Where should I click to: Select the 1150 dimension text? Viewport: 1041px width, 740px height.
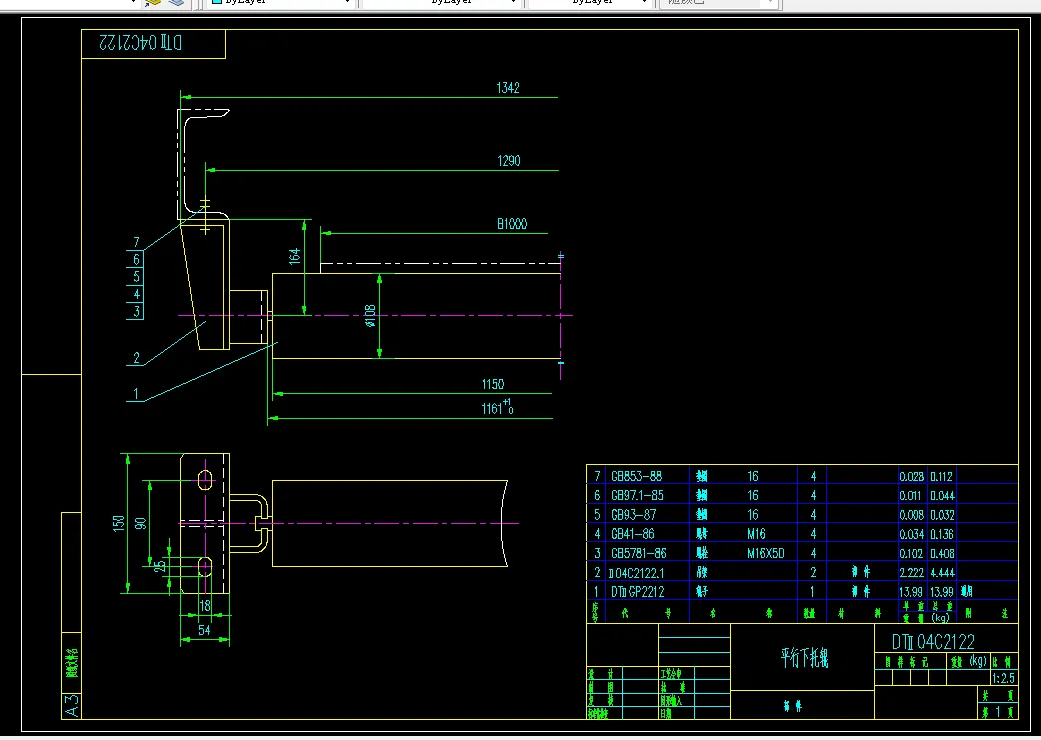(493, 384)
